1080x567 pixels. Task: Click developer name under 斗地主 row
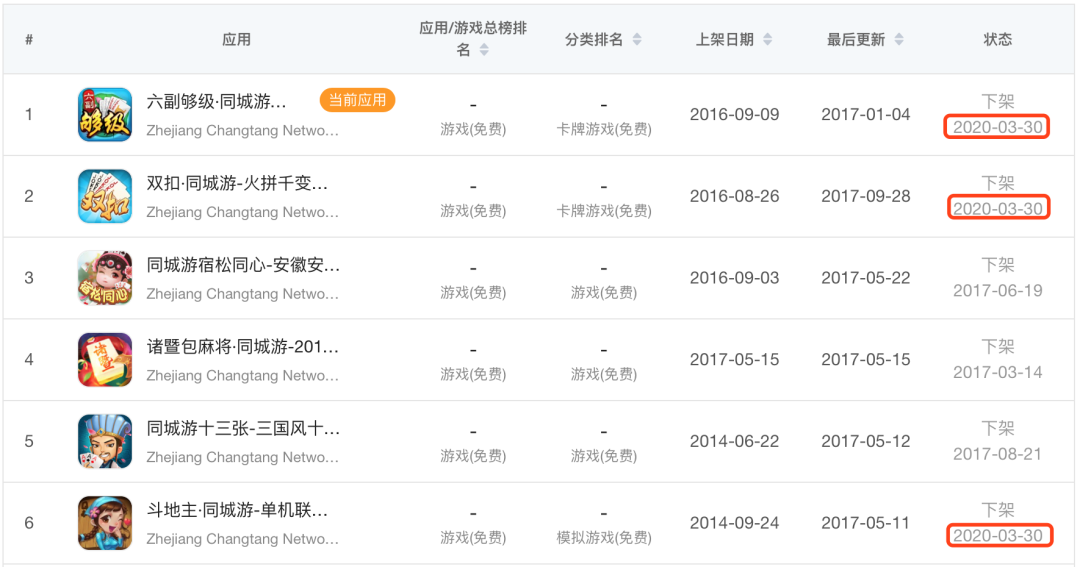pos(242,539)
